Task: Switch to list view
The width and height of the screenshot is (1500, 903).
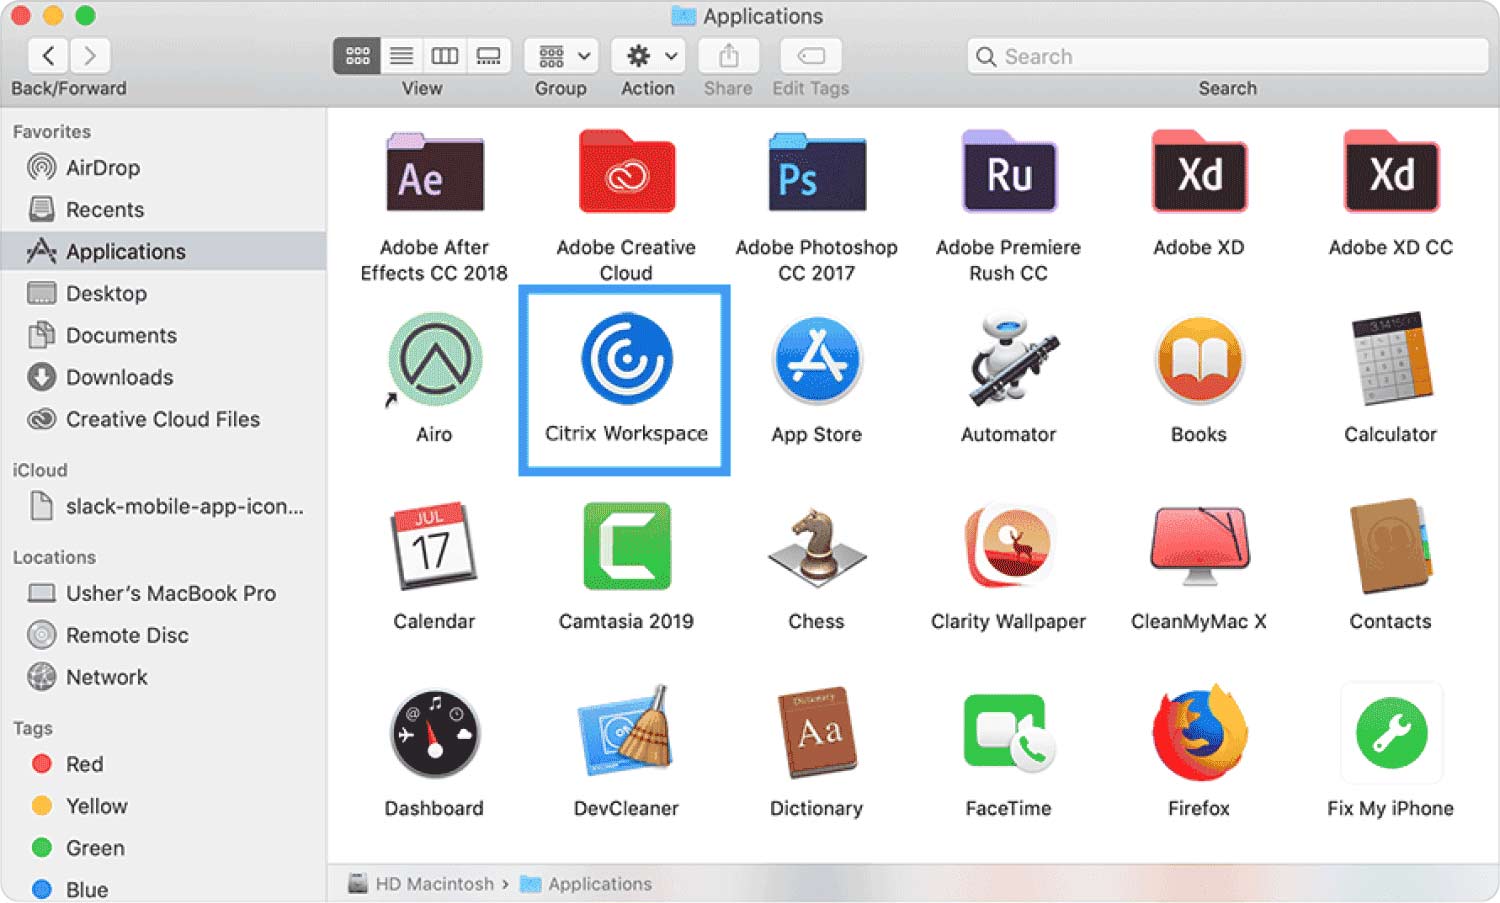Action: (x=401, y=56)
